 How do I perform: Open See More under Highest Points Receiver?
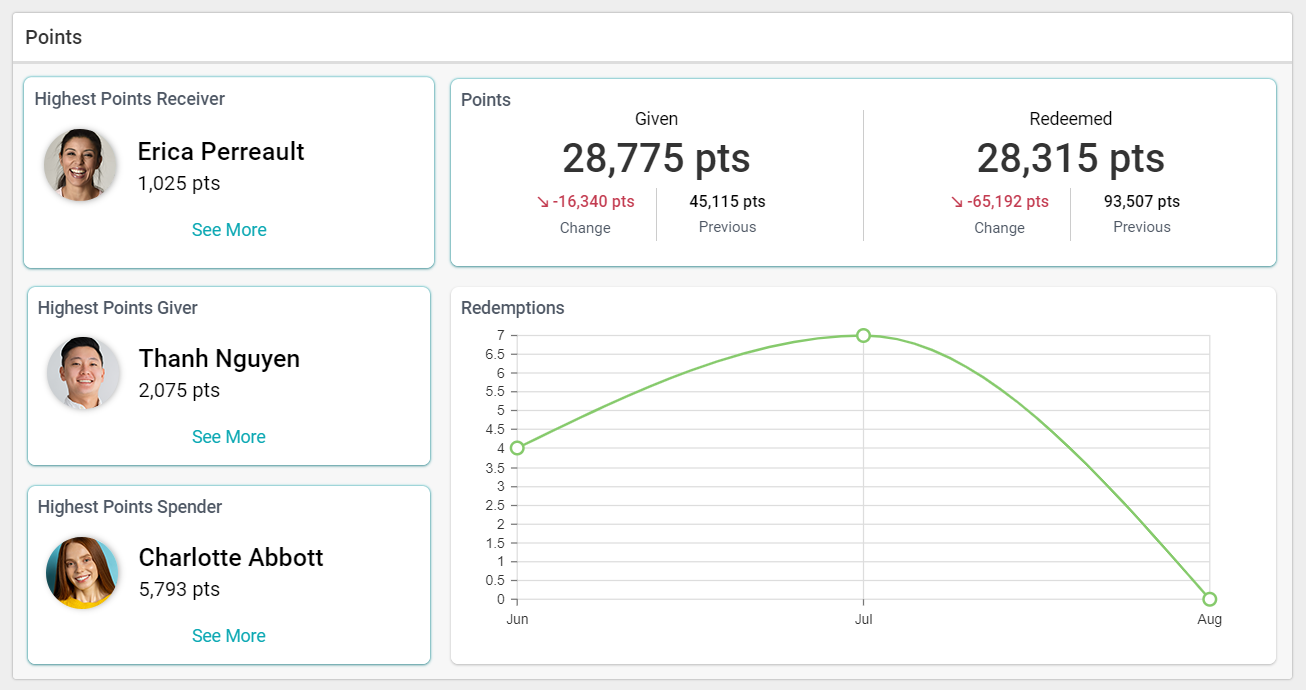(229, 230)
